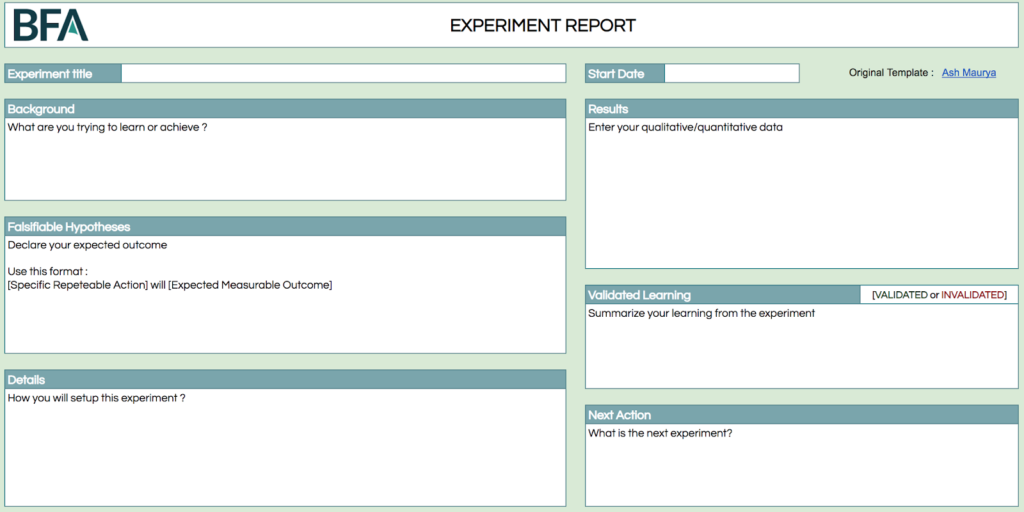Click 'Summarize your learning from the experiment' text

tap(701, 313)
